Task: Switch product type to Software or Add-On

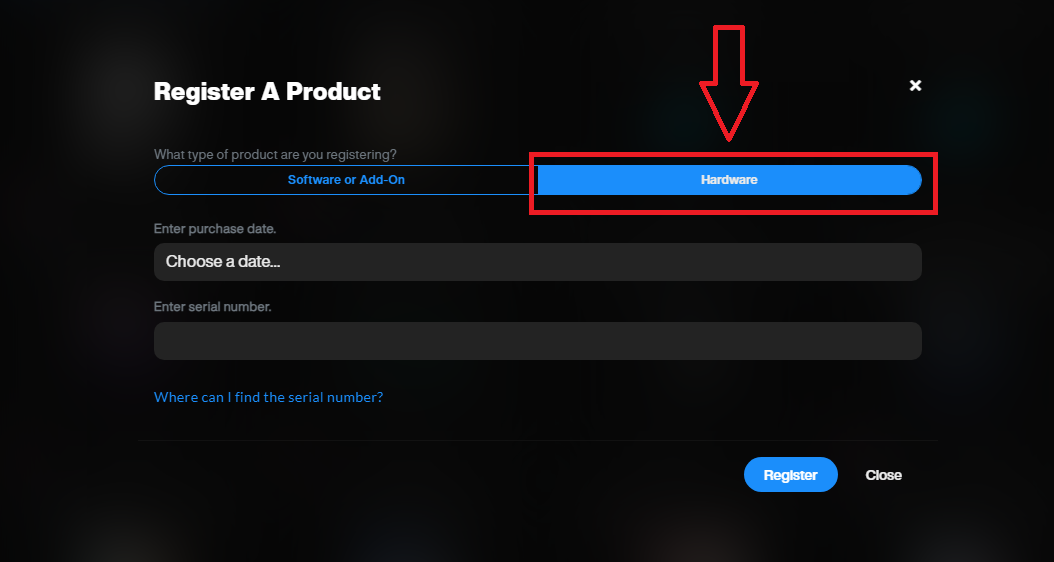Action: point(346,180)
